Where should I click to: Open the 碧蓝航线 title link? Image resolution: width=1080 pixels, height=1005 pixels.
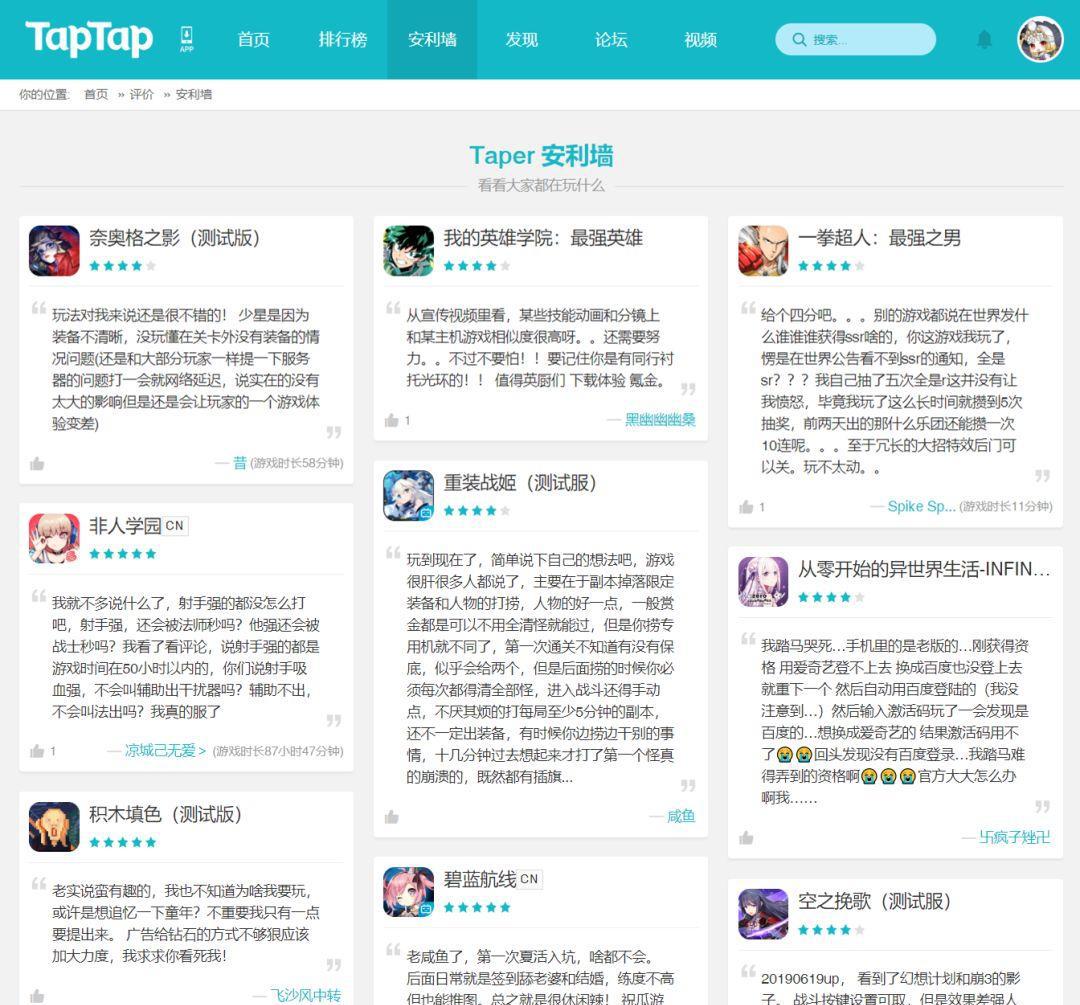[480, 880]
